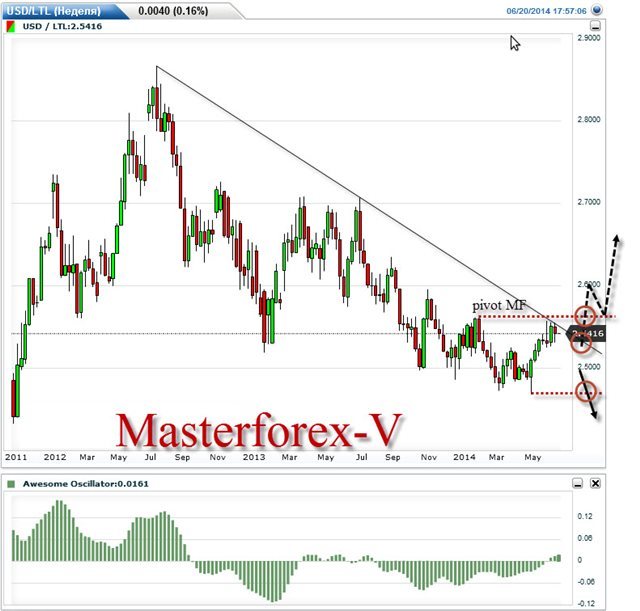
Task: Click the current price marker 2.5416 tag
Action: 586,333
